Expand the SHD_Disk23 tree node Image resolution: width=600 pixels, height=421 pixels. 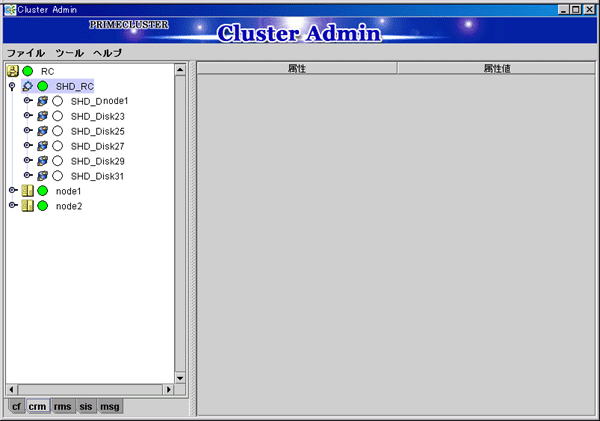[x=28, y=116]
